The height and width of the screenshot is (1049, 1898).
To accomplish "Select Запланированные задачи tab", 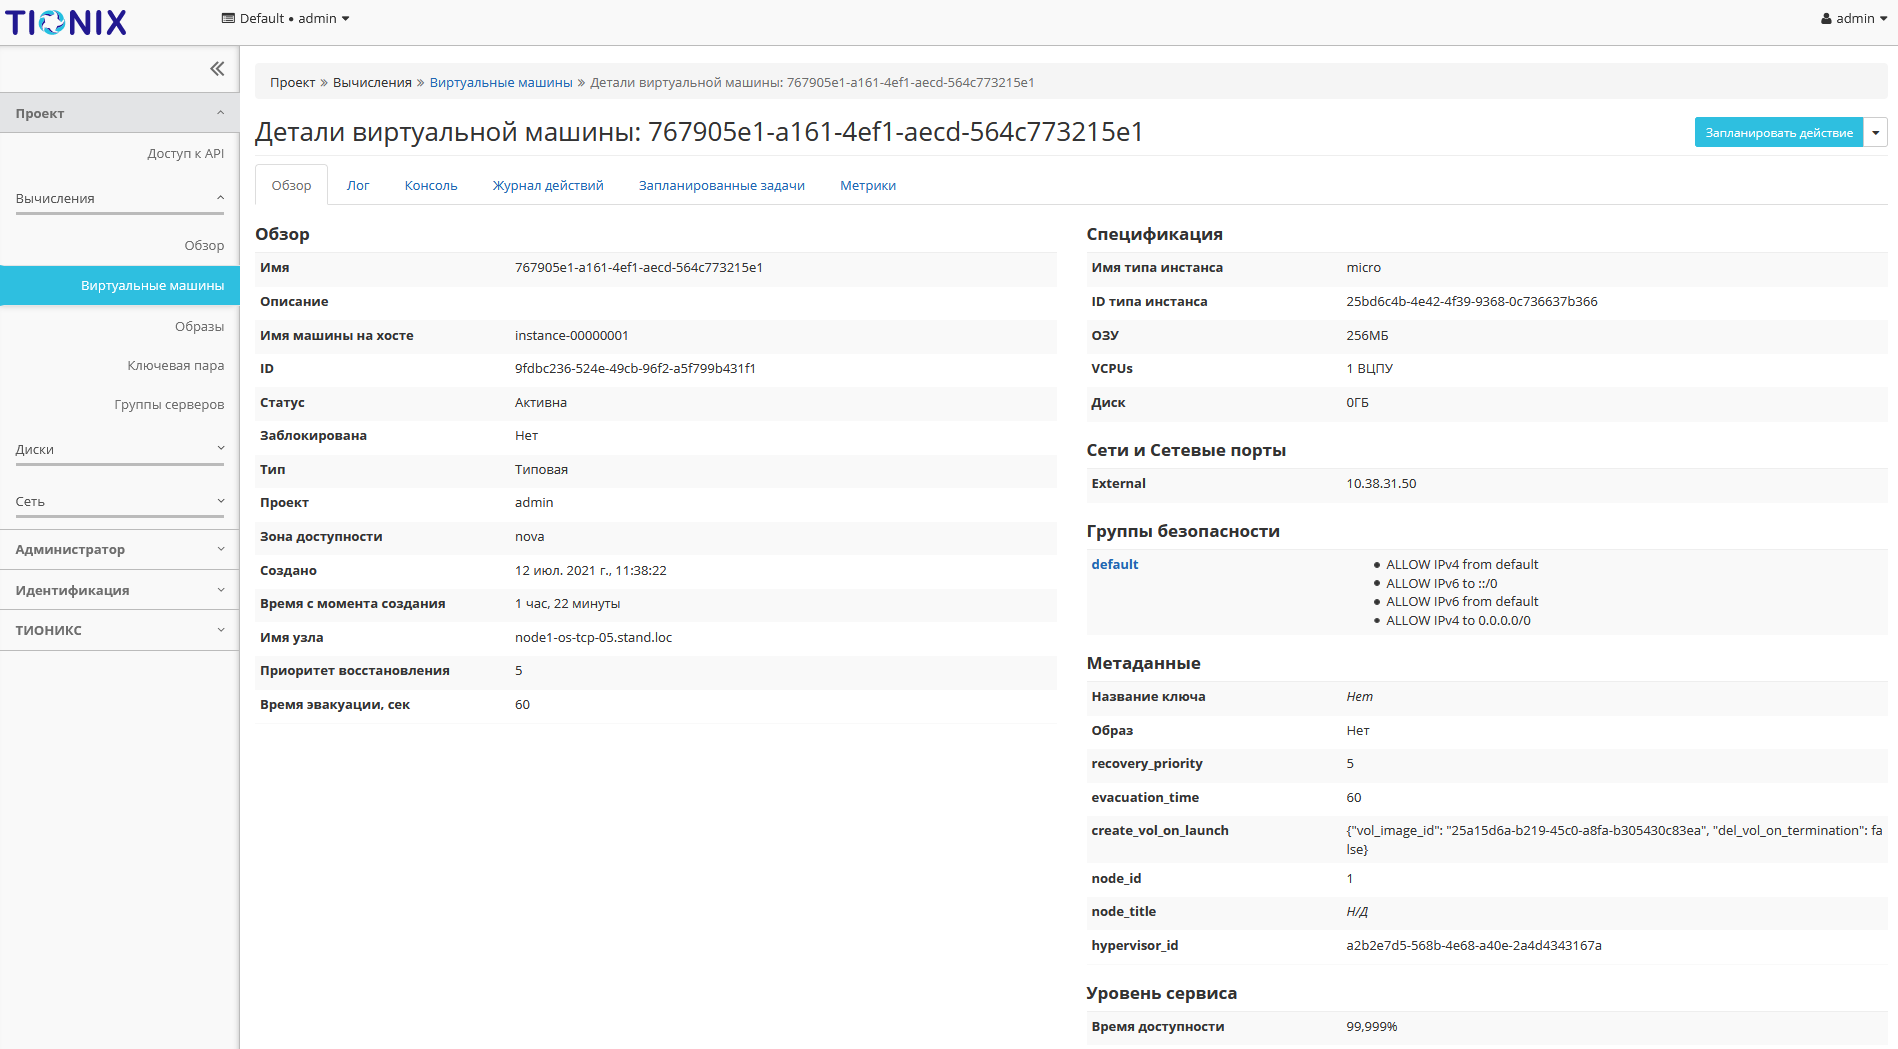I will pyautogui.click(x=722, y=185).
